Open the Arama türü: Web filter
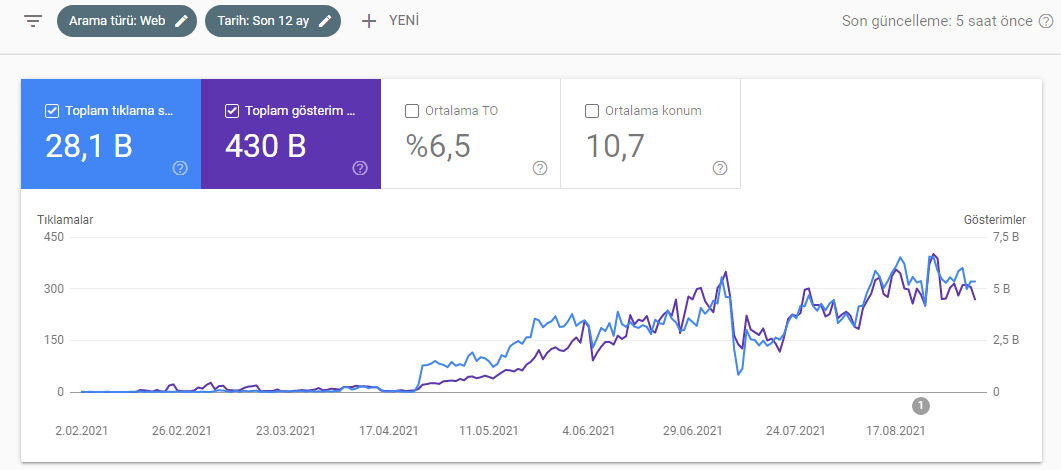This screenshot has width=1061, height=470. (x=118, y=21)
